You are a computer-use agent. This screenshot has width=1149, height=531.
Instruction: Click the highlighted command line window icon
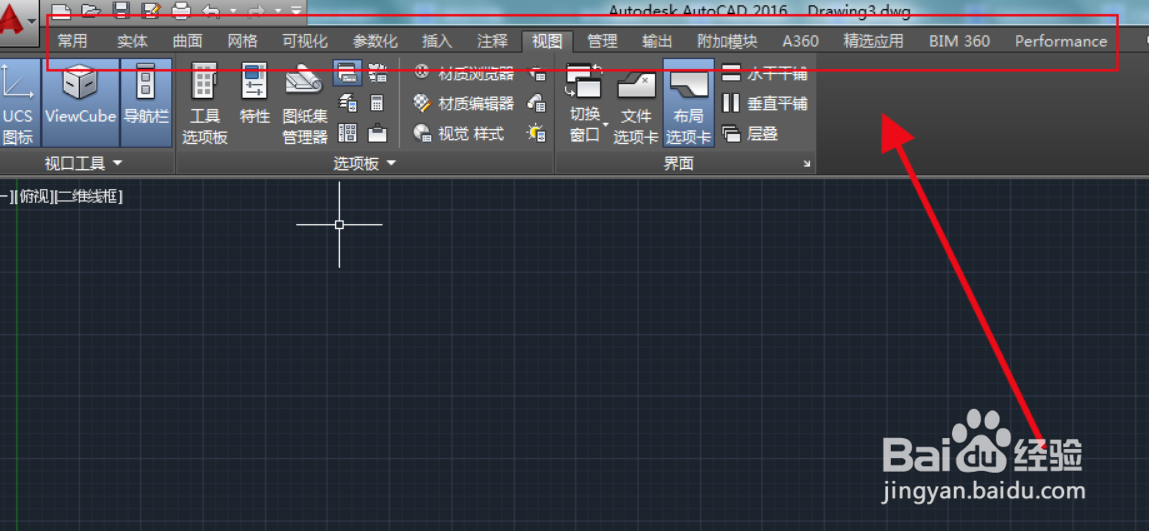click(x=347, y=73)
